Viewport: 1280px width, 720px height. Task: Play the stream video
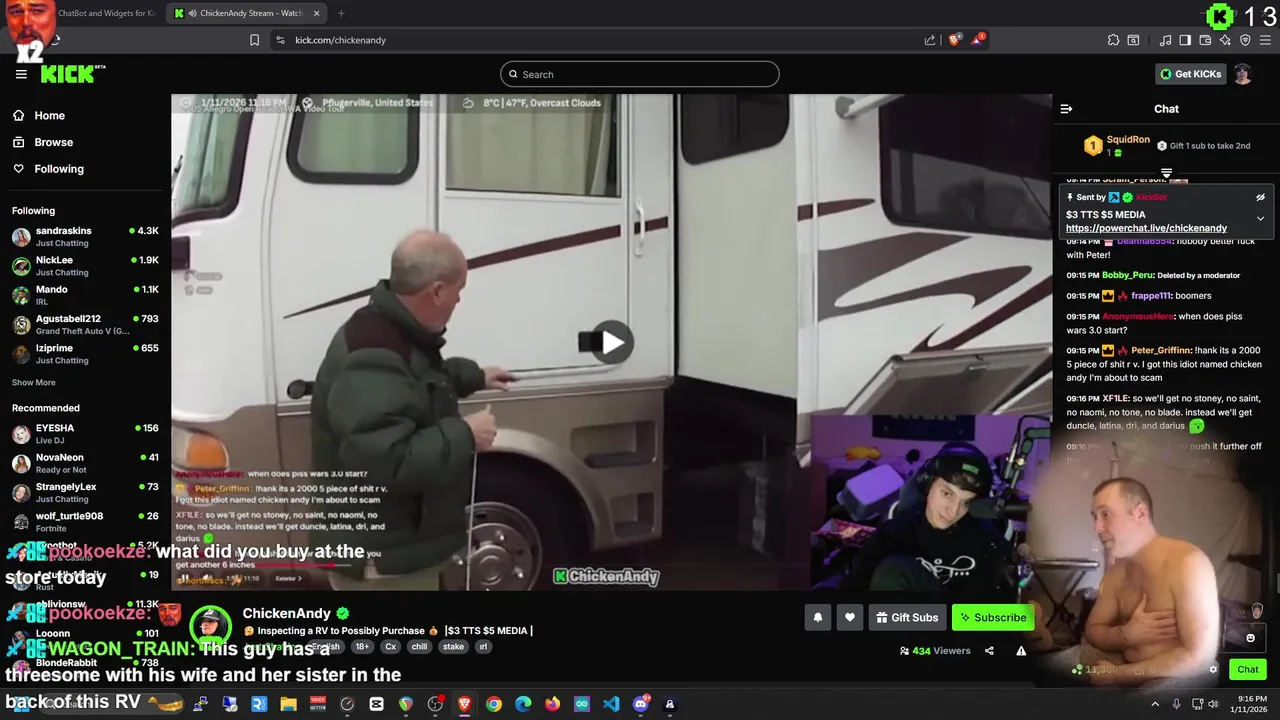pyautogui.click(x=612, y=343)
